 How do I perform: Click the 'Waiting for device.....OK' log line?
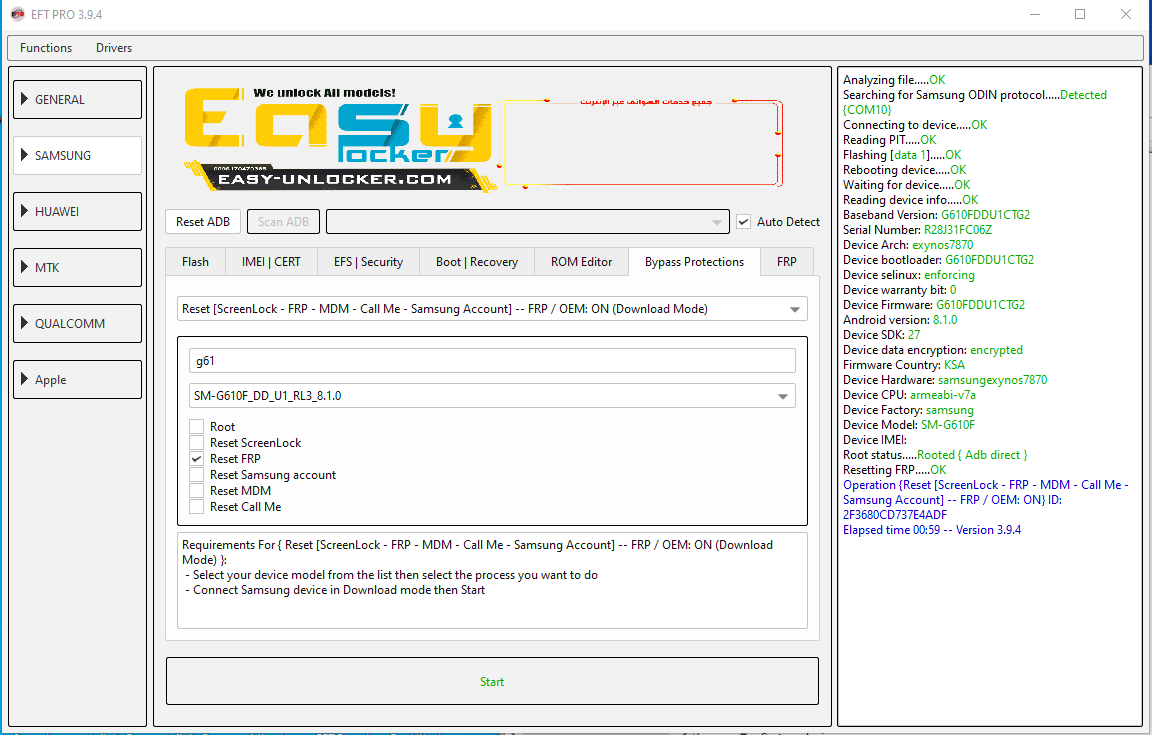906,185
